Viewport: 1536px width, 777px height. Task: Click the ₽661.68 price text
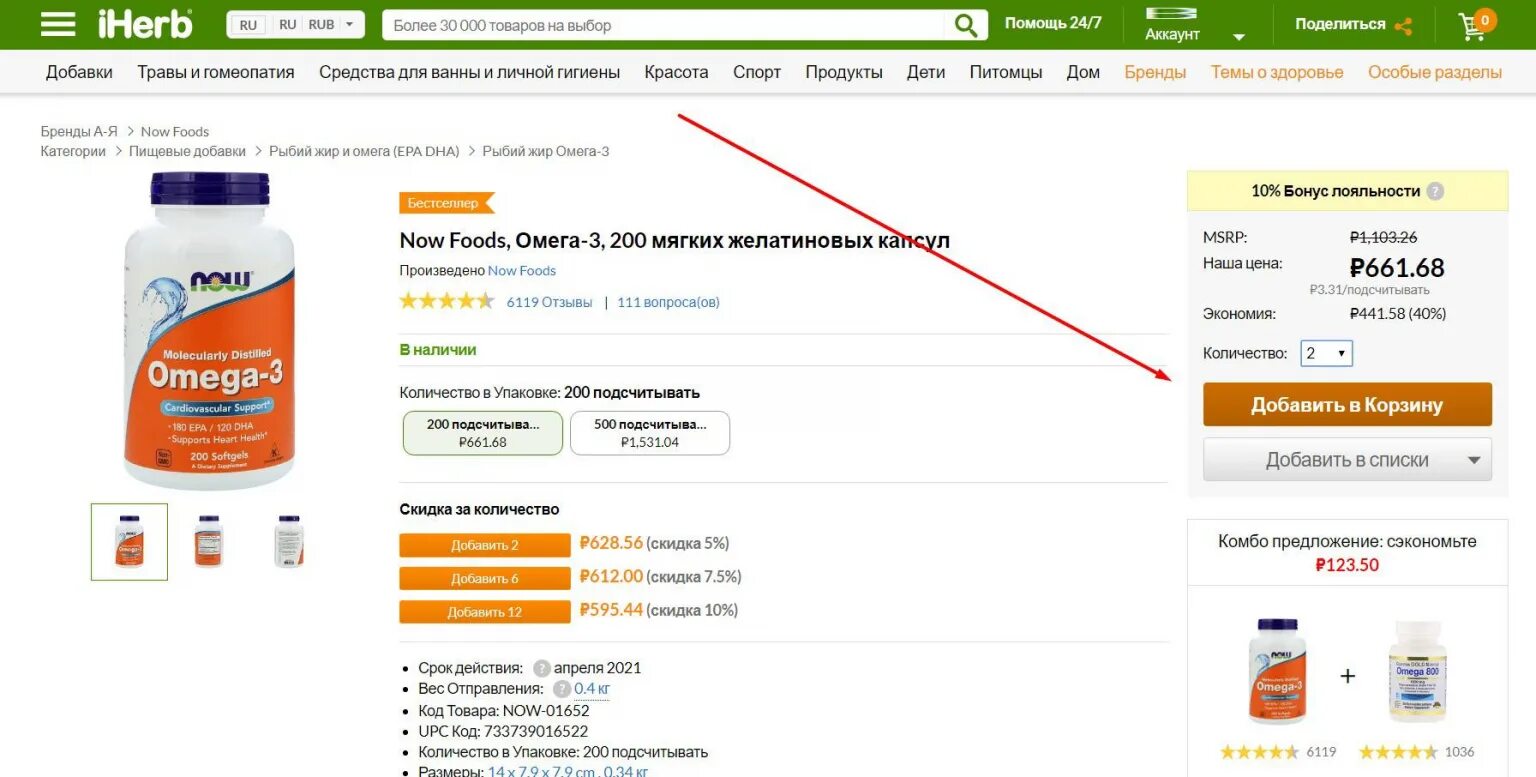[1397, 268]
